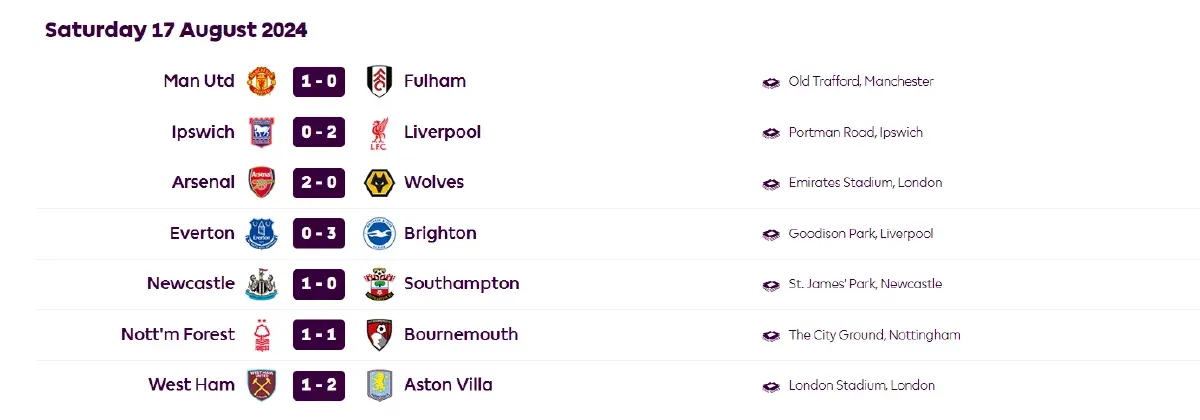1200x420 pixels.
Task: Open the Ipswich 0-2 Liverpool score
Action: [x=319, y=132]
